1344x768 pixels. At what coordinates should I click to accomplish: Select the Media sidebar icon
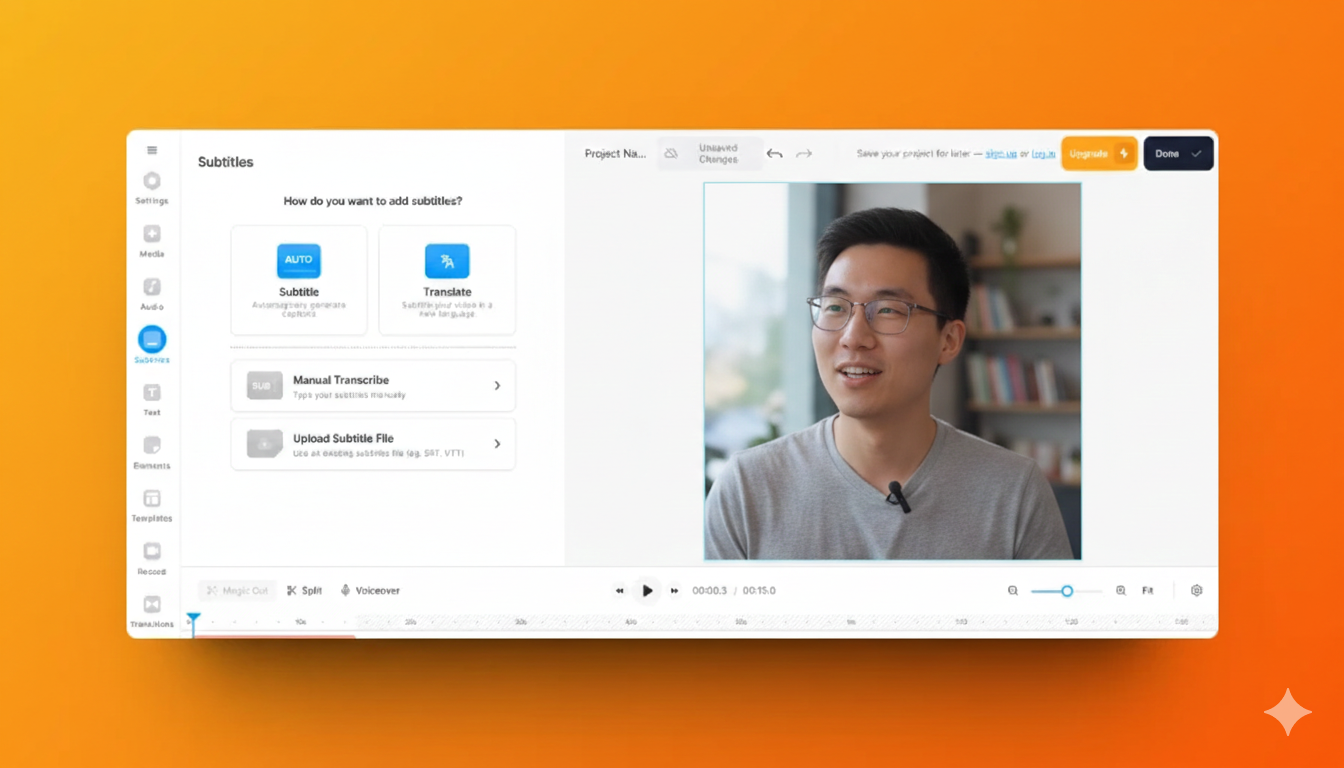[152, 235]
